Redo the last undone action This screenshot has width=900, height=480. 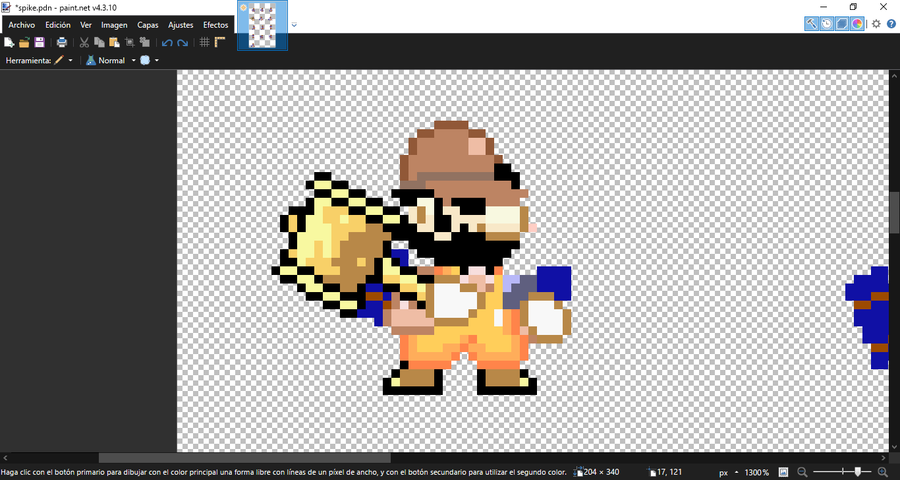pyautogui.click(x=183, y=42)
